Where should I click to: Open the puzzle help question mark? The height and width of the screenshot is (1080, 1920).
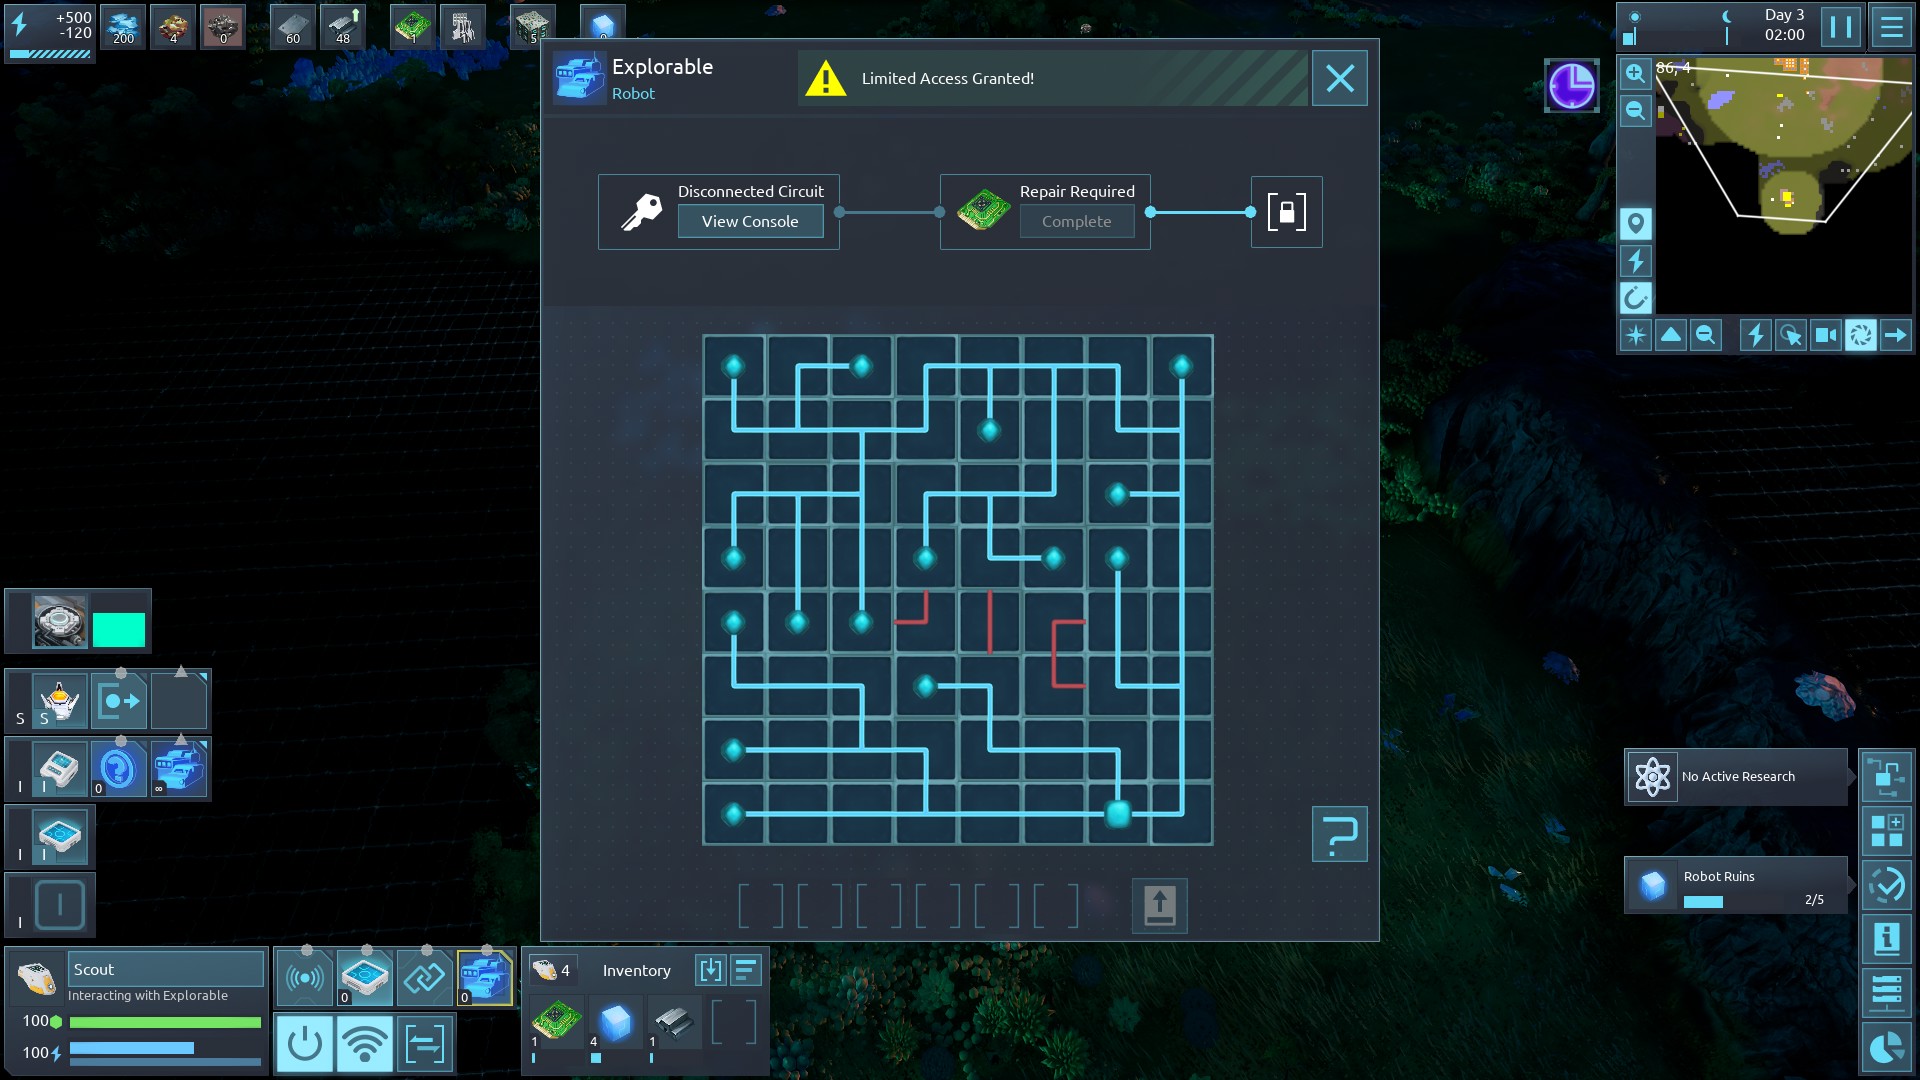pyautogui.click(x=1339, y=834)
